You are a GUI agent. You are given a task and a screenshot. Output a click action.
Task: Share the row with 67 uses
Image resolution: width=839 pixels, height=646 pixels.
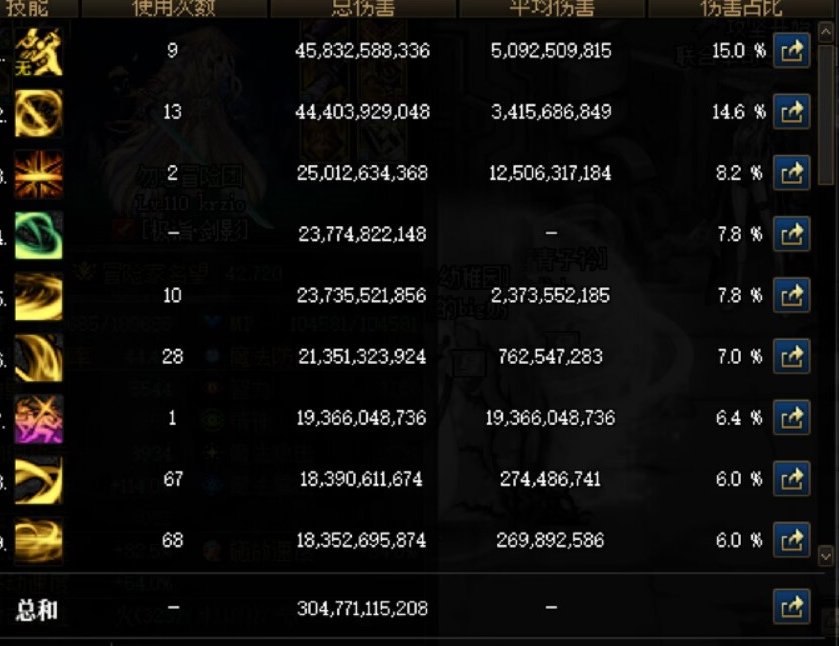click(791, 478)
